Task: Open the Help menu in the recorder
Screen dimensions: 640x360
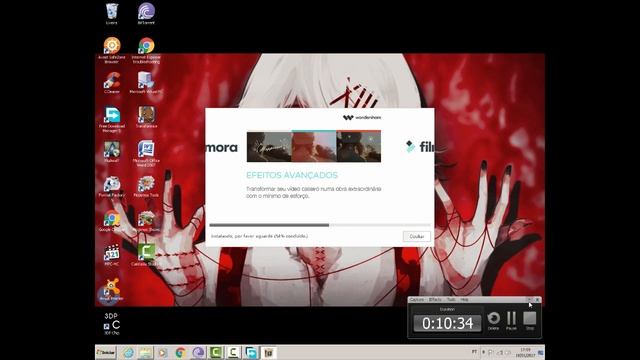Action: pos(464,300)
